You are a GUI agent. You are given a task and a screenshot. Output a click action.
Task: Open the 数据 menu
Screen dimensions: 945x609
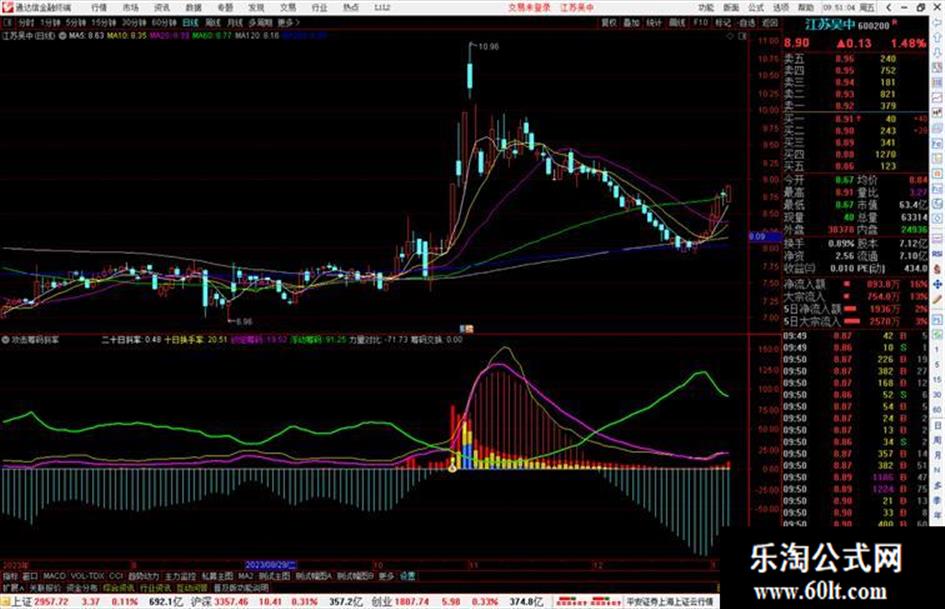pos(193,8)
